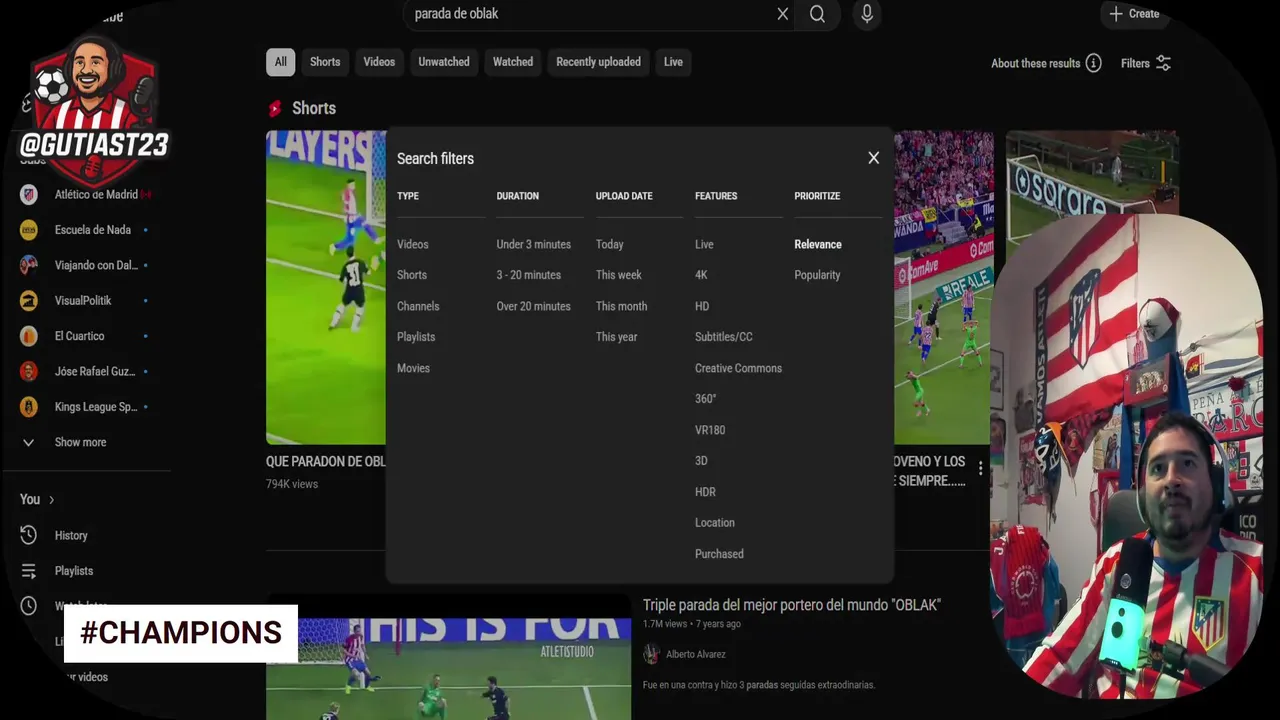
Task: Open Filters with the sliders icon
Action: click(1163, 63)
